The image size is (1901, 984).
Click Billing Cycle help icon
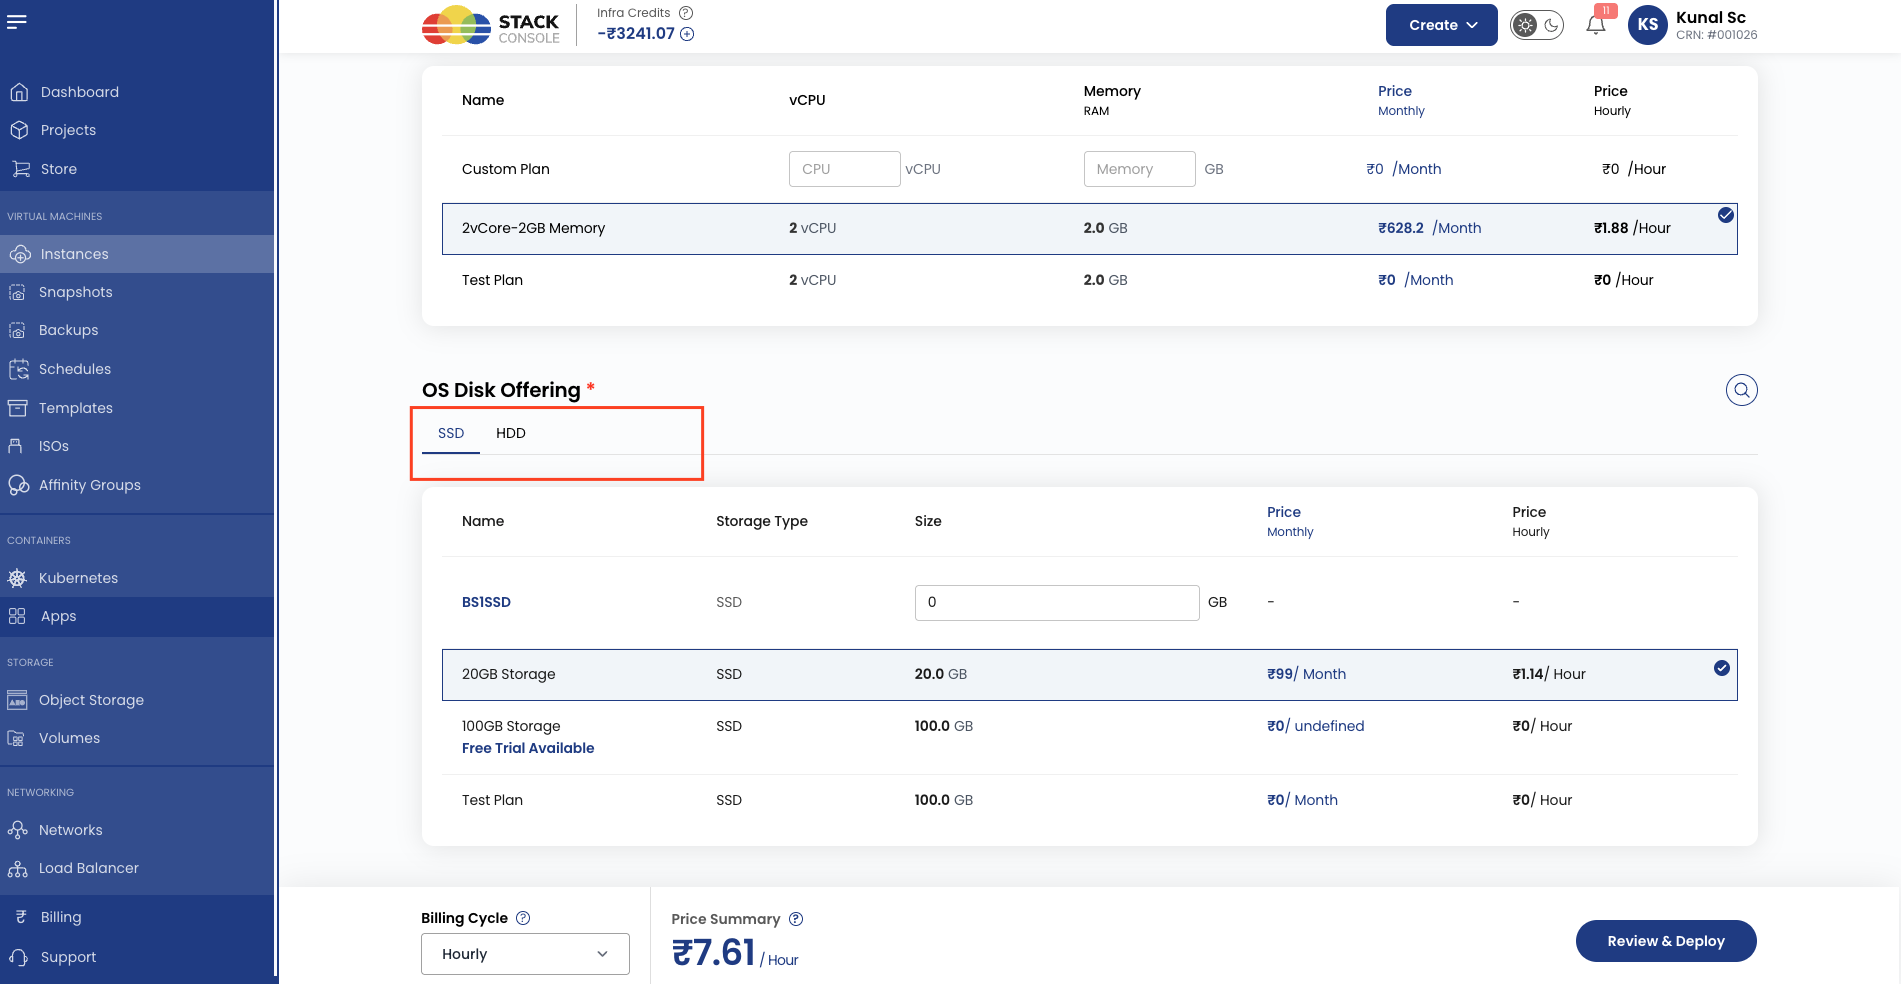pos(523,918)
